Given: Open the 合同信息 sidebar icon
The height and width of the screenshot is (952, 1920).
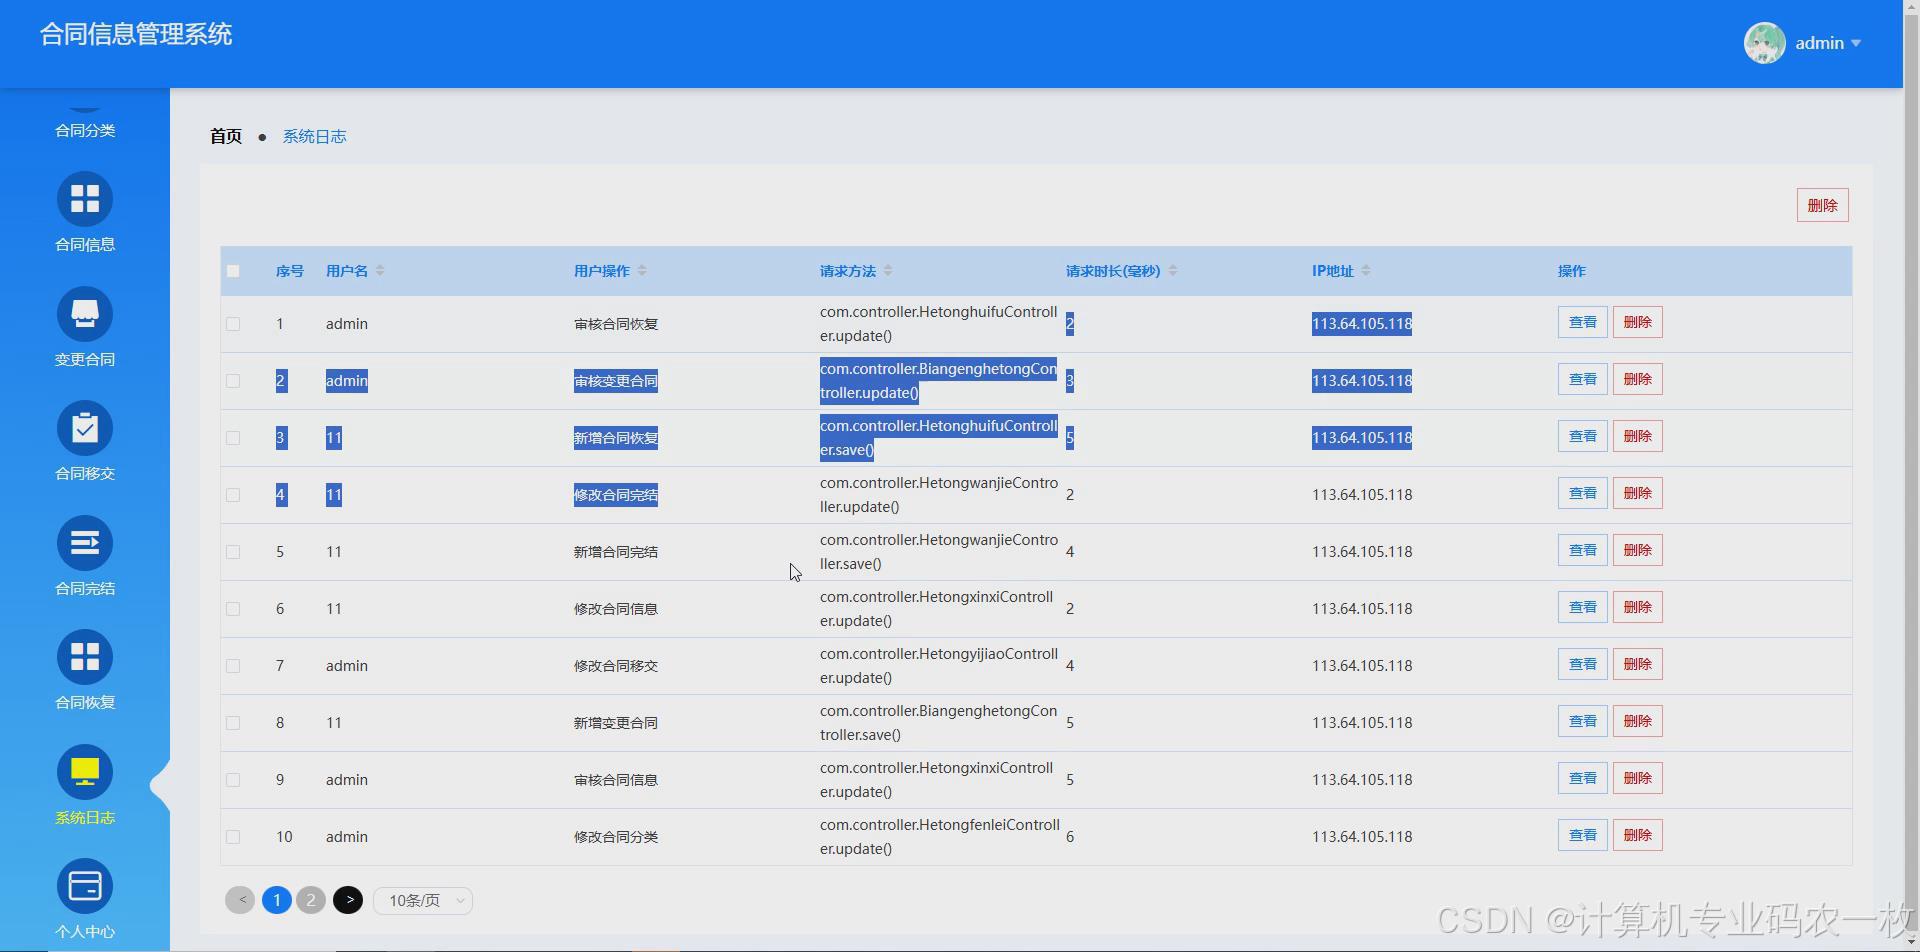Looking at the screenshot, I should coord(85,199).
